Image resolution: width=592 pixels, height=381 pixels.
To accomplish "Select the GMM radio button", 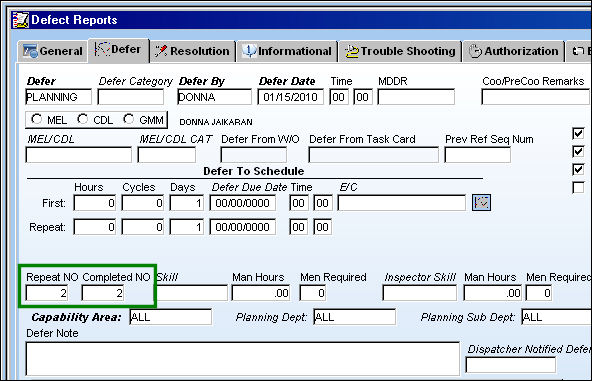I will [x=129, y=119].
